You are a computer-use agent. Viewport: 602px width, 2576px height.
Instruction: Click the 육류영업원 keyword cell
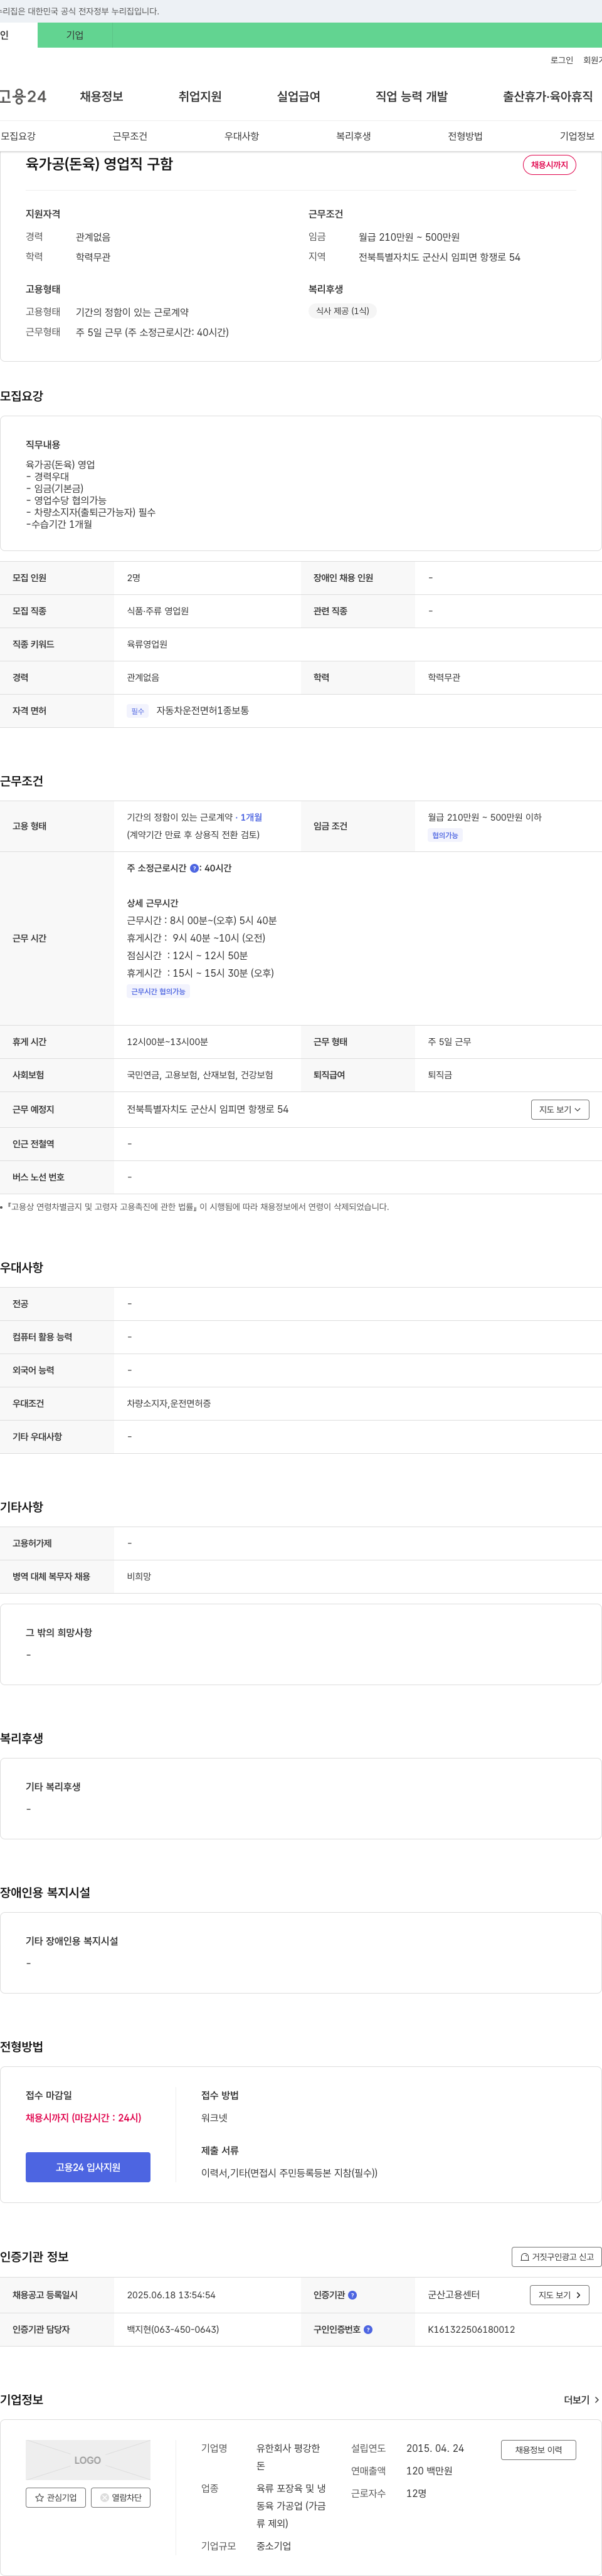[x=147, y=644]
